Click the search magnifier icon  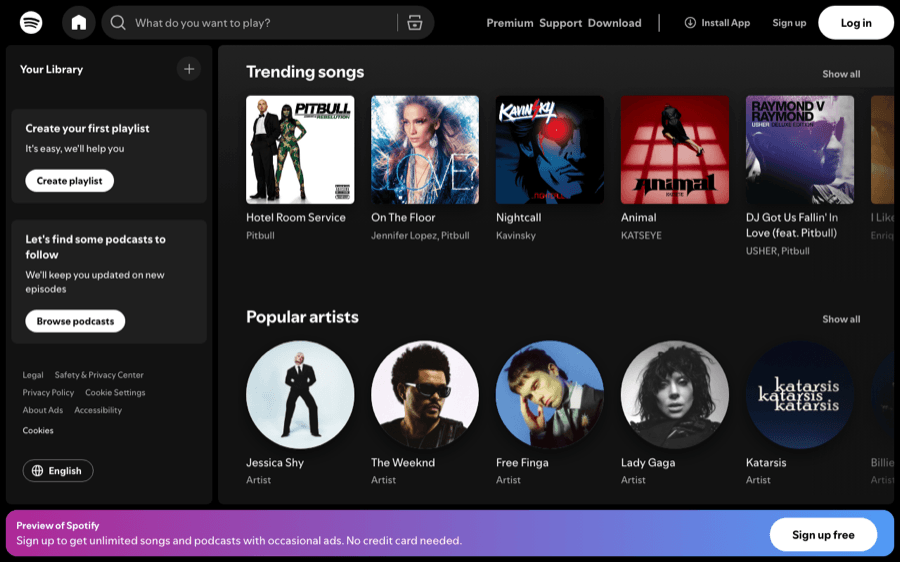118,23
